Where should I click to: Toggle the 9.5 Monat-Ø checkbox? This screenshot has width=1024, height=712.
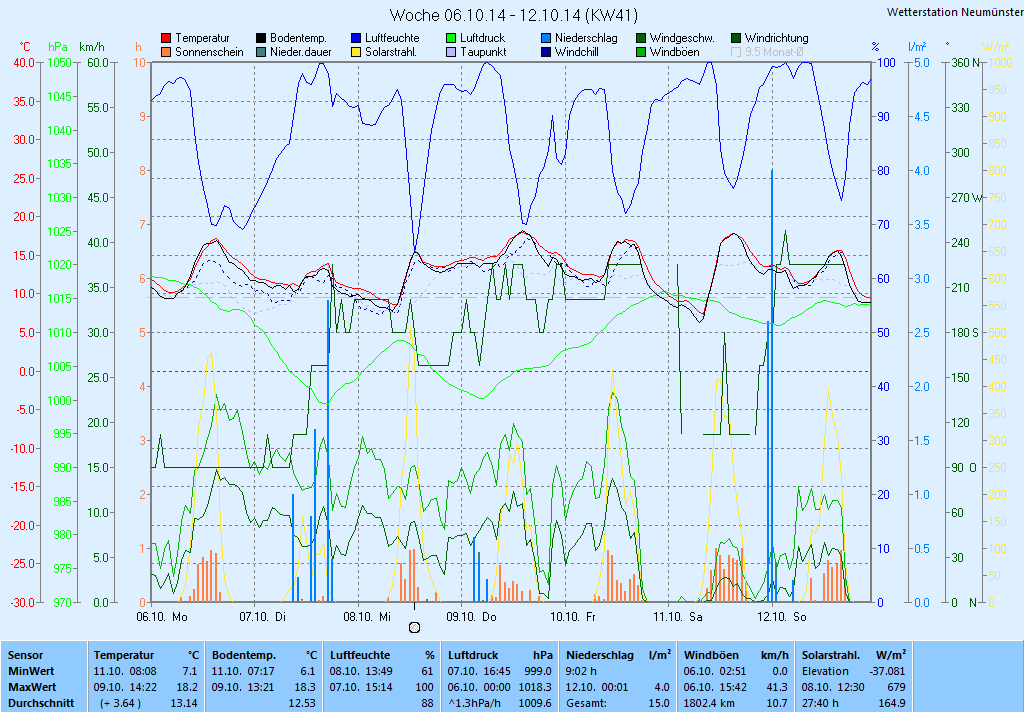click(x=736, y=52)
